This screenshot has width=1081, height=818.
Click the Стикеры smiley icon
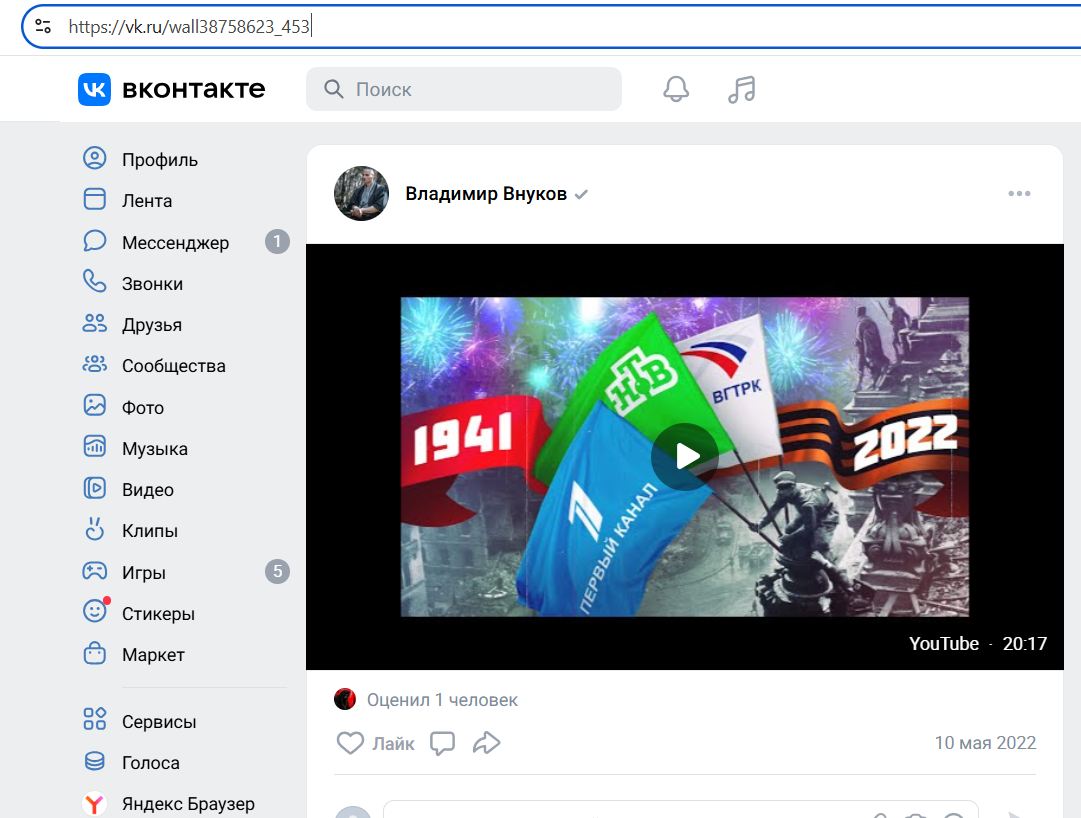(94, 611)
